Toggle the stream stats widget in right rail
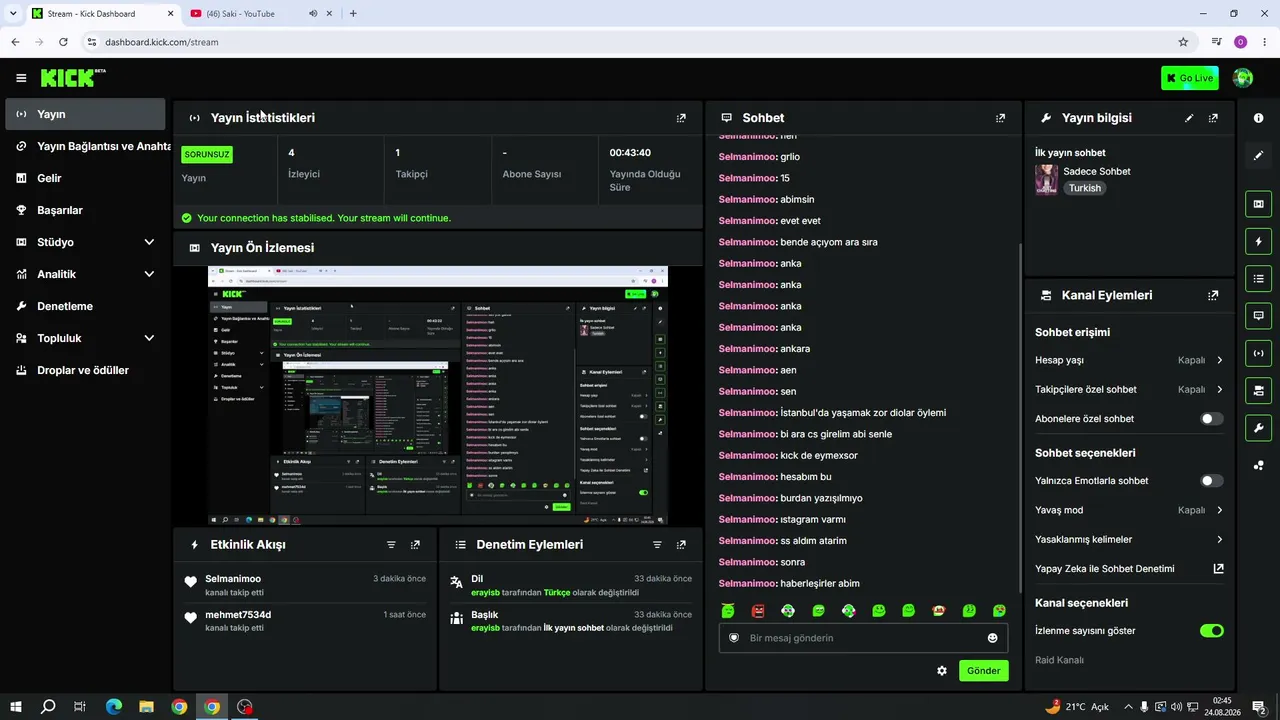The height and width of the screenshot is (720, 1280). 1258,353
